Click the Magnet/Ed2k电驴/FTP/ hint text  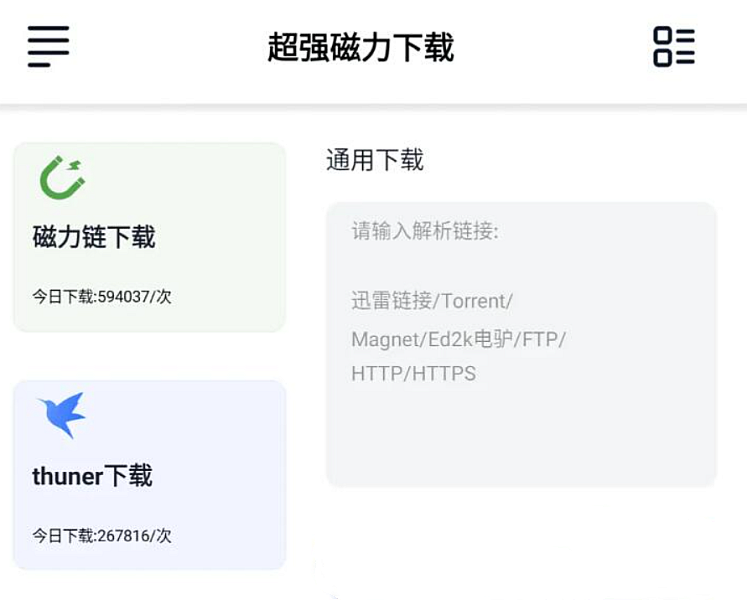[458, 339]
